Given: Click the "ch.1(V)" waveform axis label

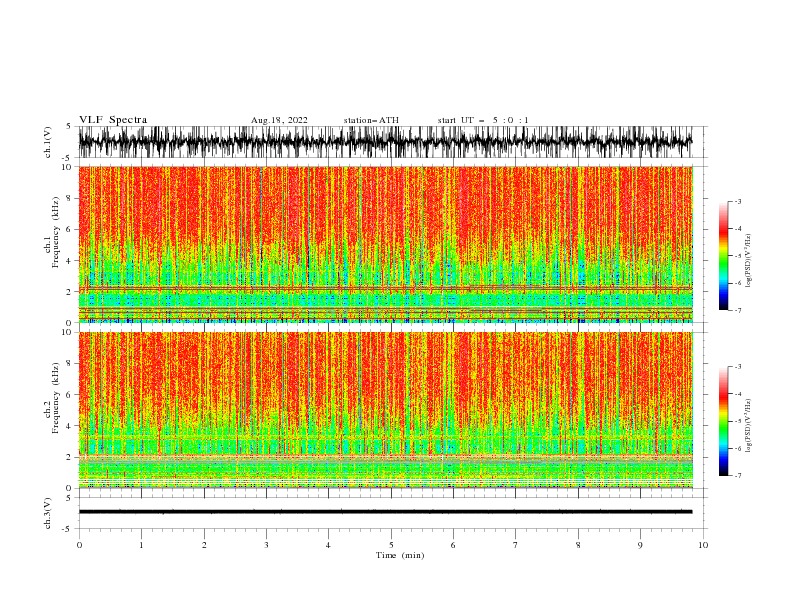Looking at the screenshot, I should tap(48, 142).
